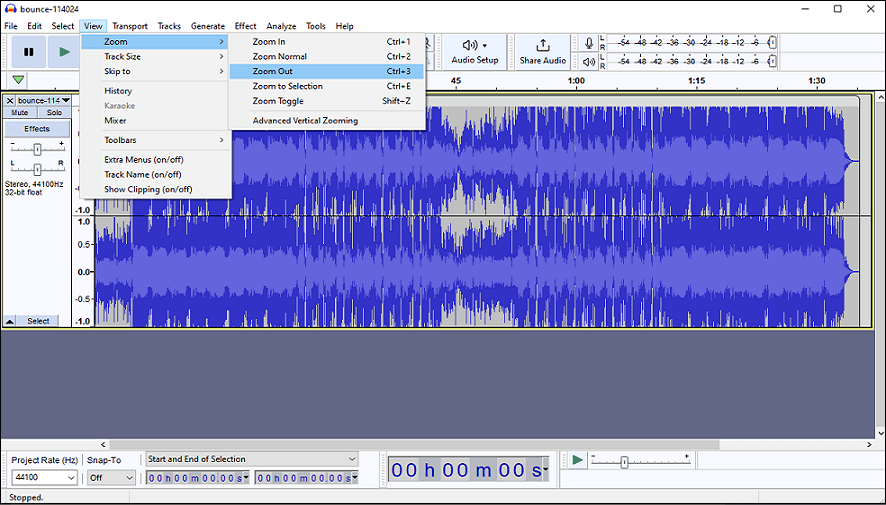Open the Effect menu
886x505 pixels.
click(245, 26)
